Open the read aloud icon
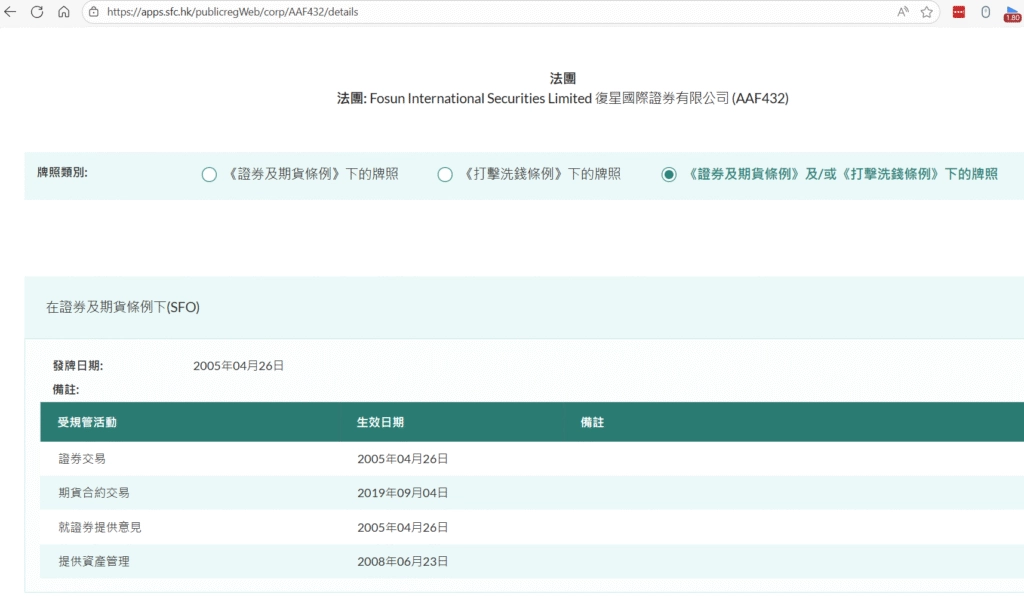The height and width of the screenshot is (598, 1024). tap(903, 12)
